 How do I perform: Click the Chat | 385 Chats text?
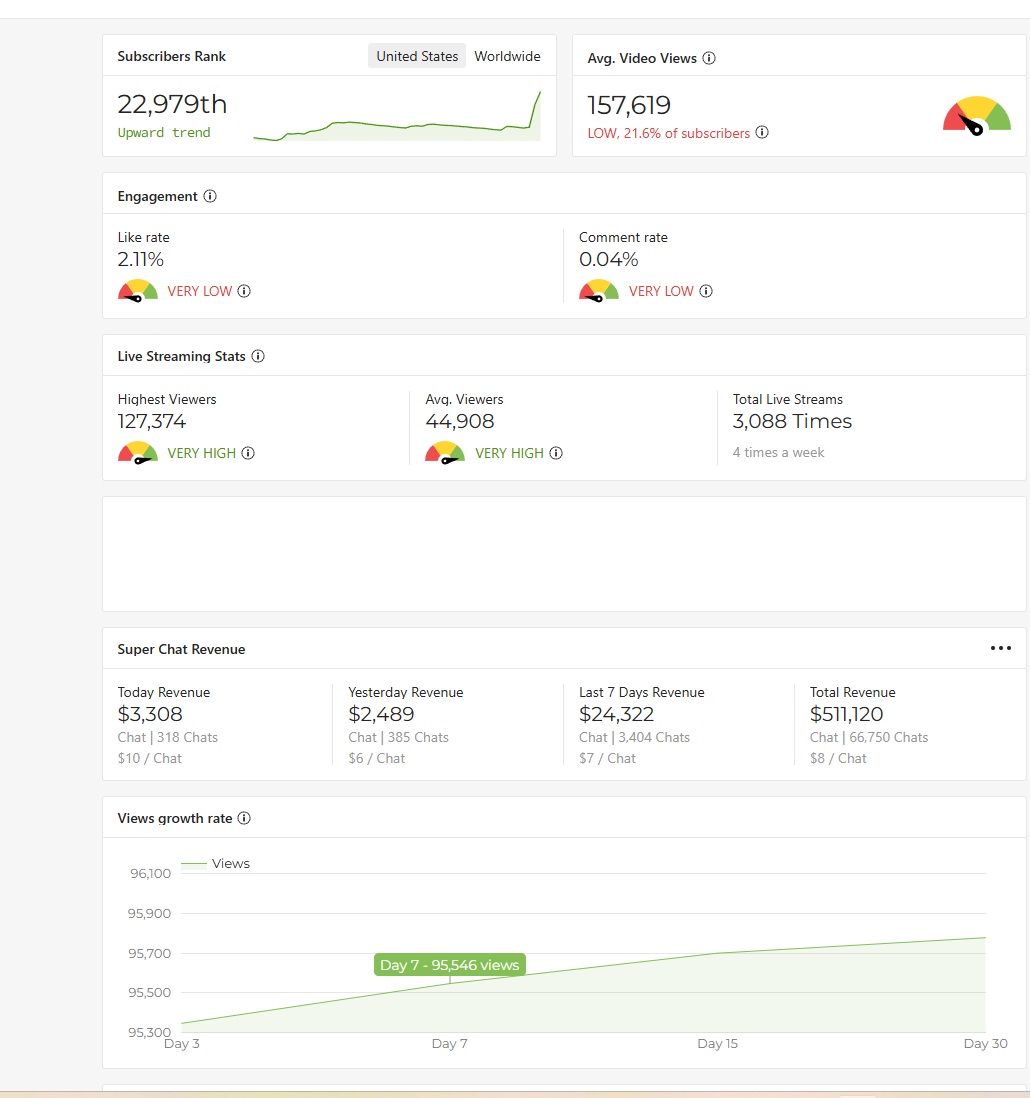[398, 737]
